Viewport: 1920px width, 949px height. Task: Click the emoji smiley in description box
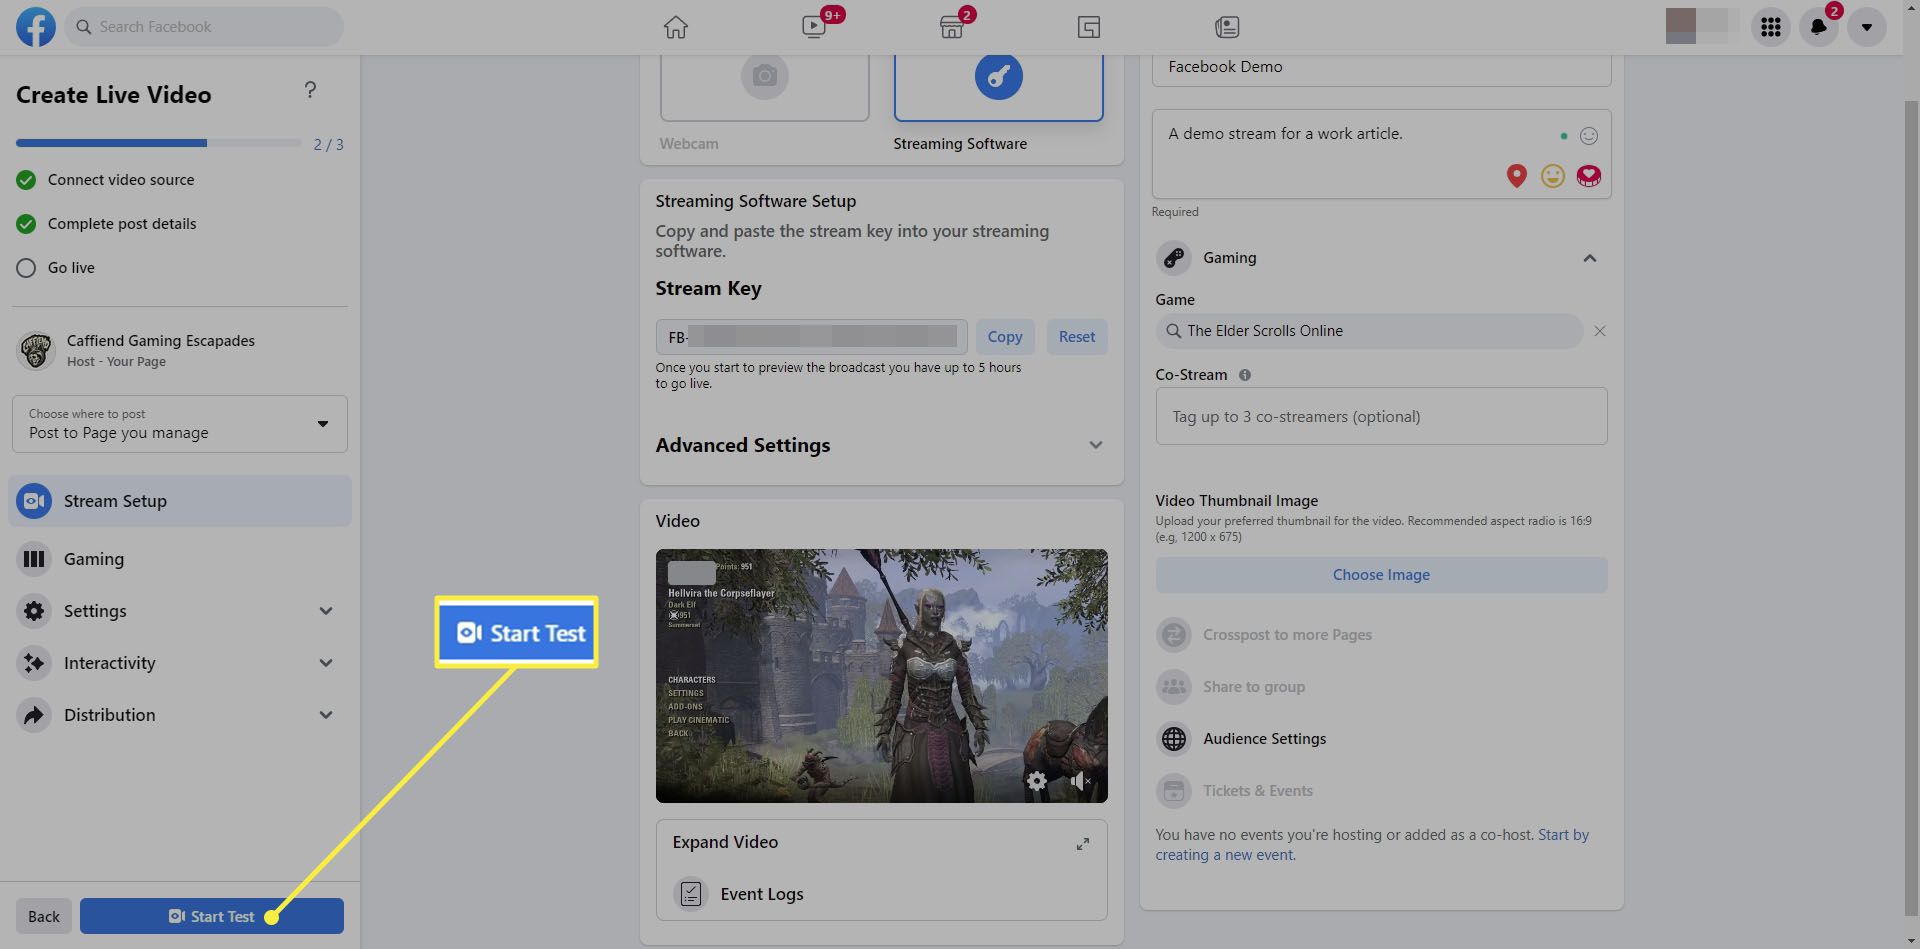point(1589,136)
